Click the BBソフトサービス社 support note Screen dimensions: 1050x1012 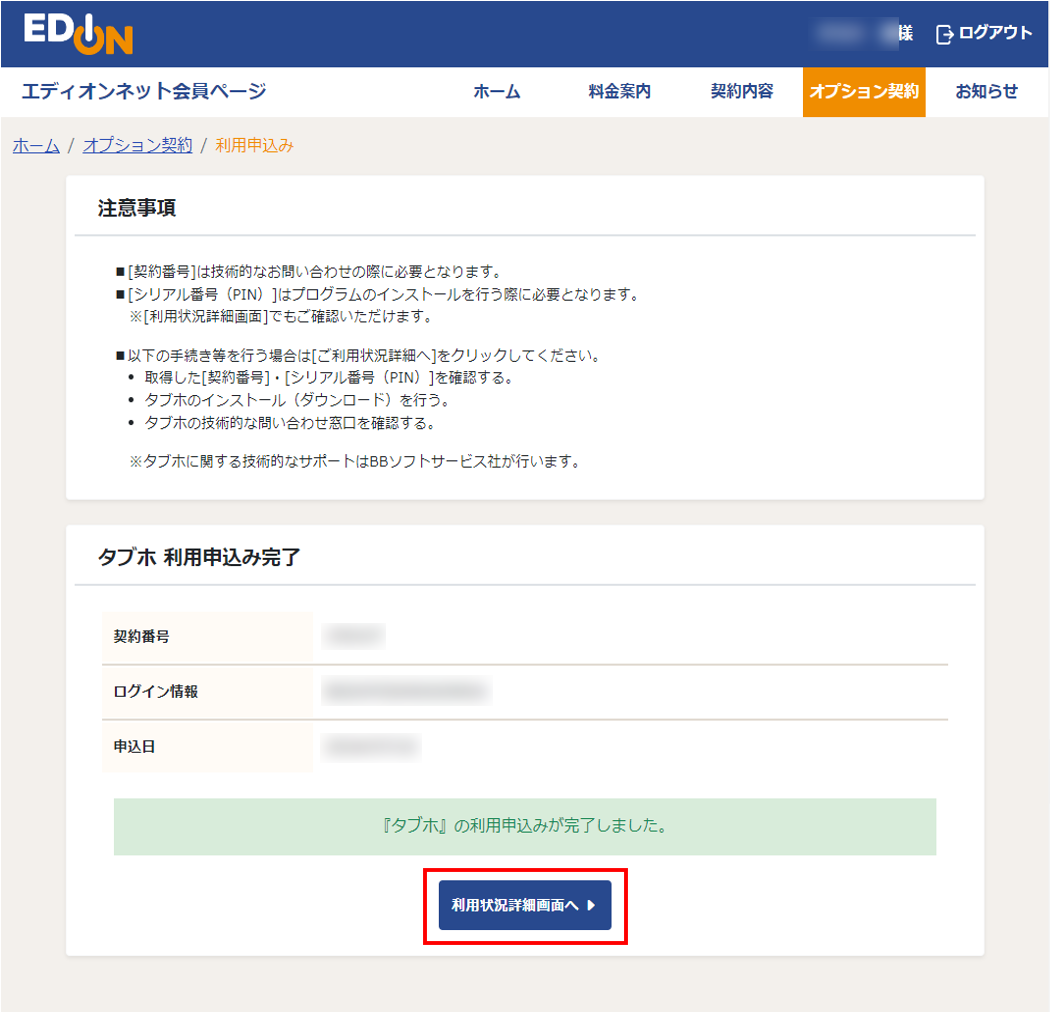355,461
